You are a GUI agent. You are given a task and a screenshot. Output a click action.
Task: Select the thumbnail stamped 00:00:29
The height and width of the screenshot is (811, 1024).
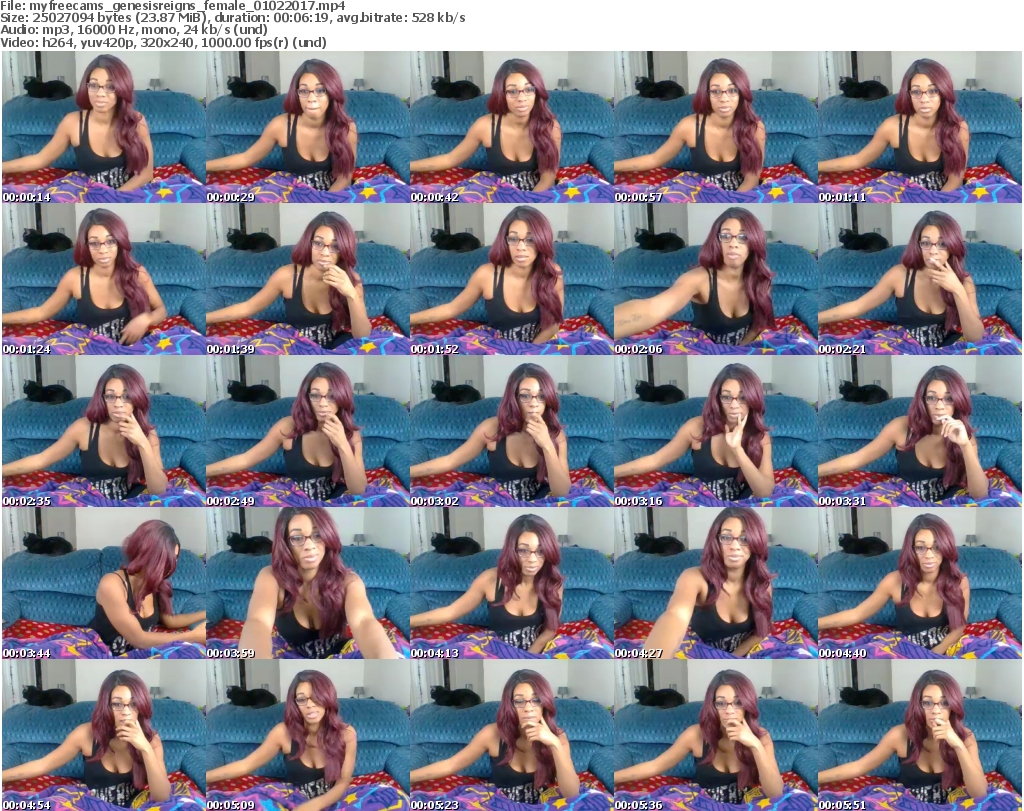pos(308,127)
